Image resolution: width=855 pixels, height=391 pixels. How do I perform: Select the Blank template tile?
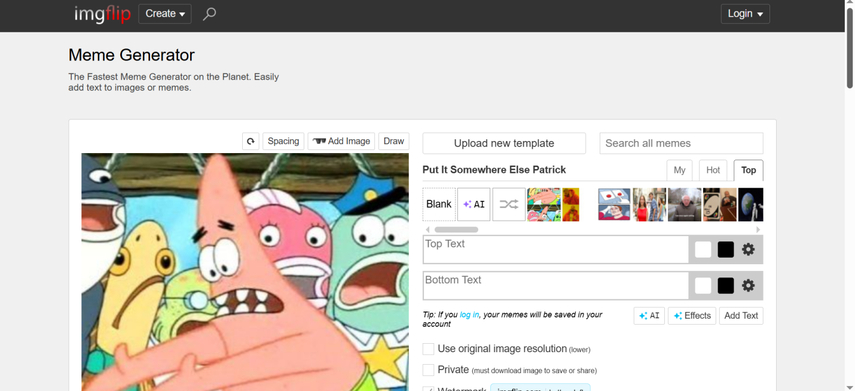coord(439,204)
